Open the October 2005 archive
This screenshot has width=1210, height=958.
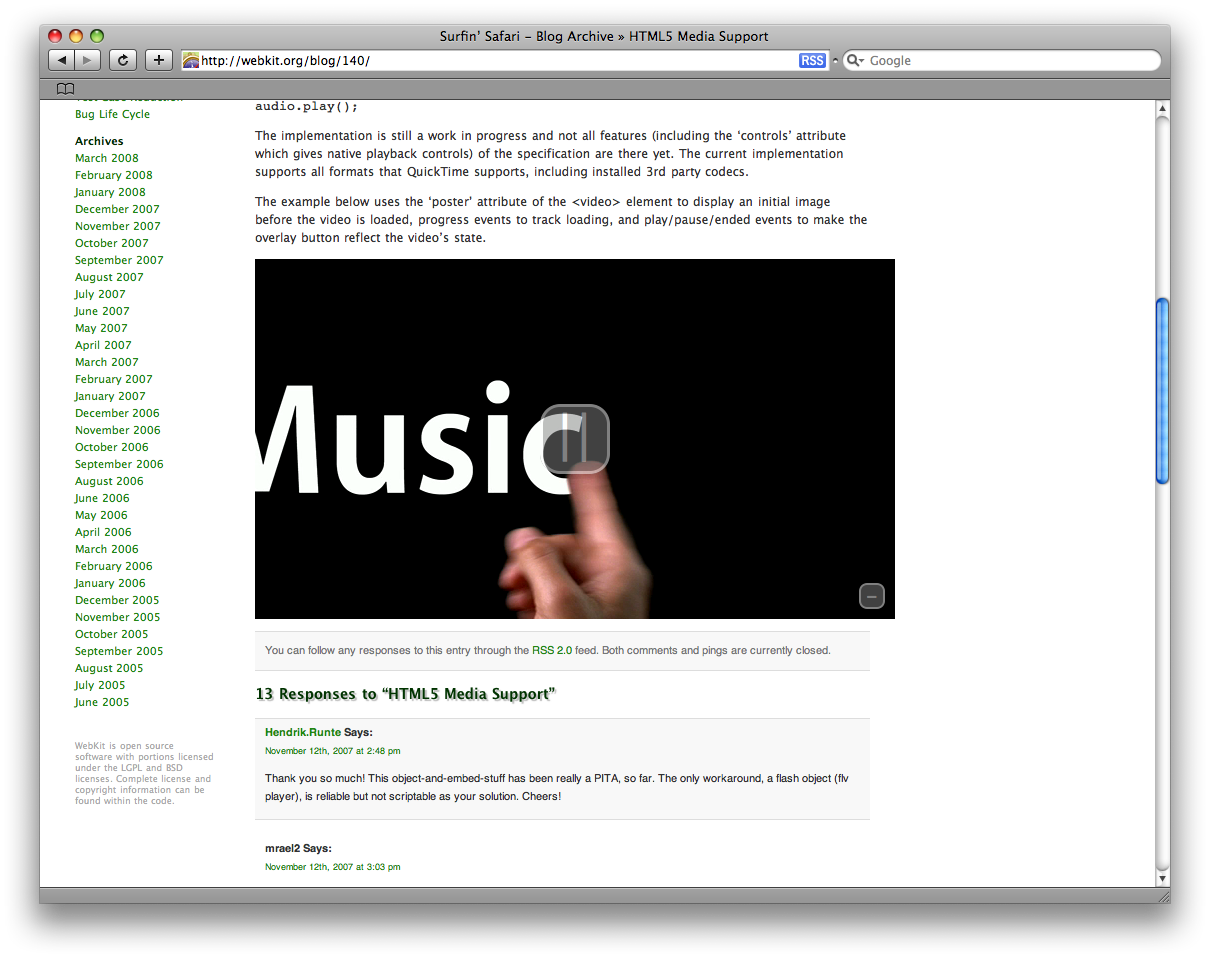coord(112,634)
